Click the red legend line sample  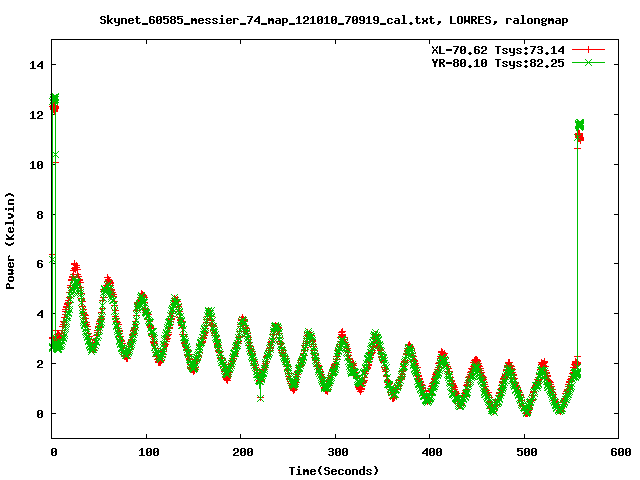click(x=588, y=50)
